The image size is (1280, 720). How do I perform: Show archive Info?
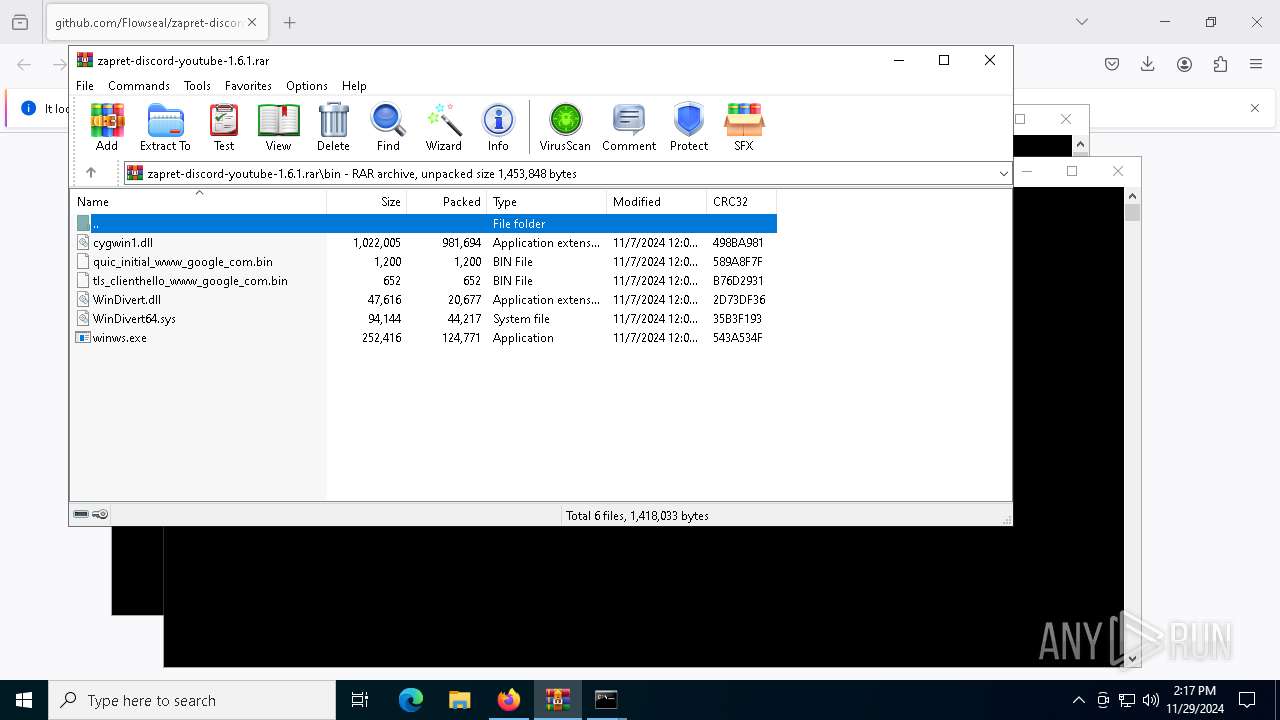coord(498,127)
